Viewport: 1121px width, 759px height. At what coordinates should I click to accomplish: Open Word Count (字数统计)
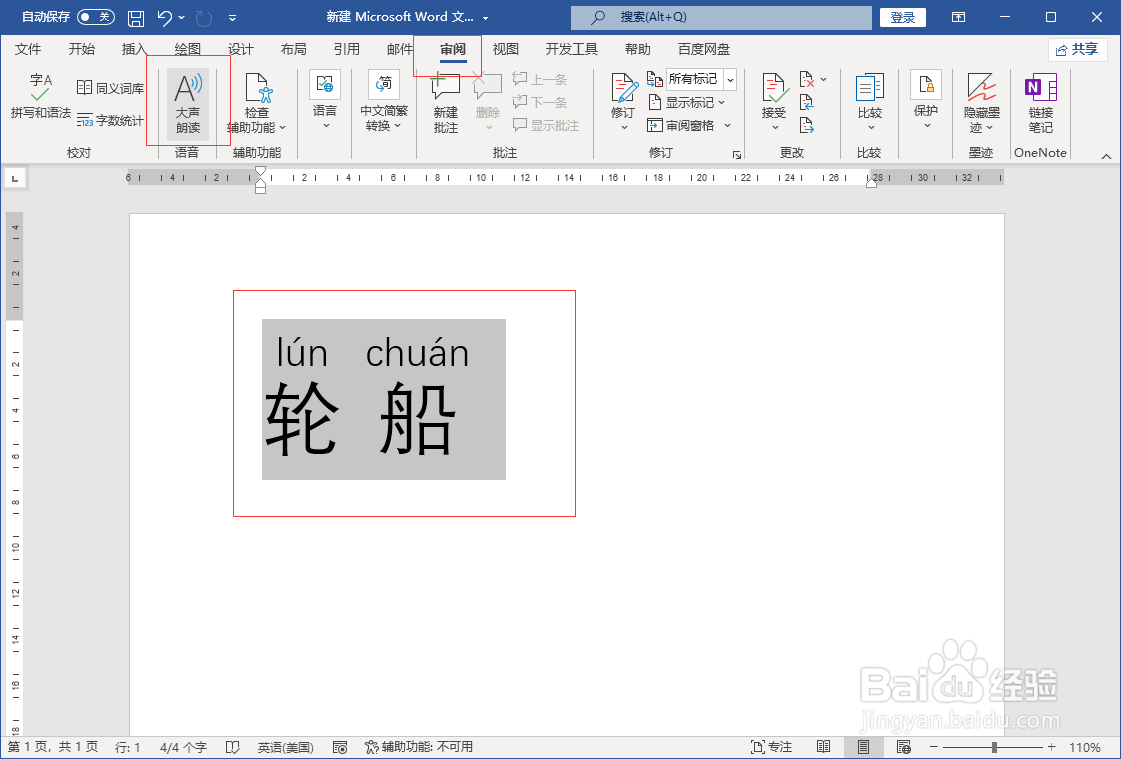point(110,120)
